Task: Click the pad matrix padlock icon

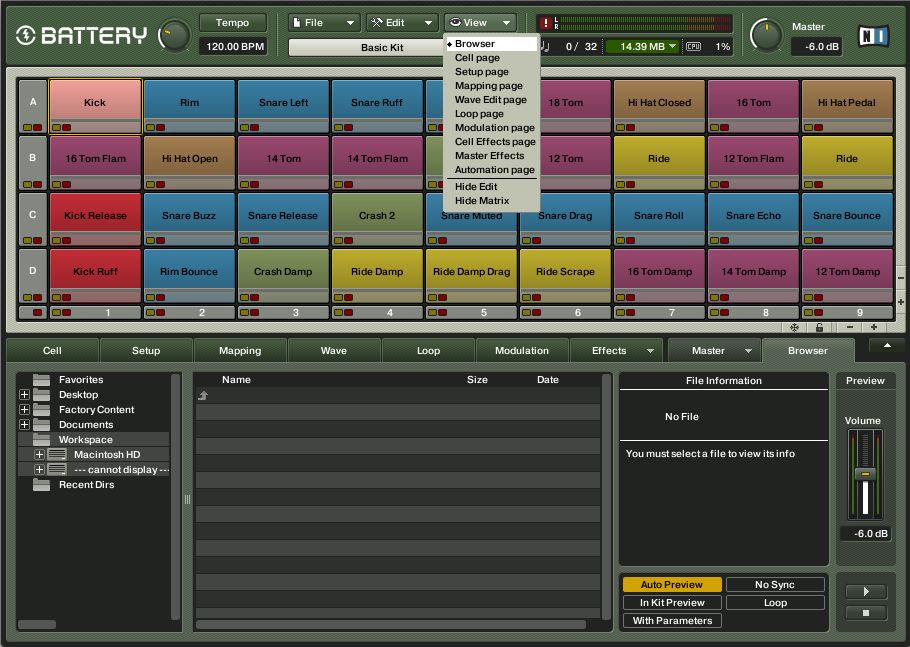Action: [x=820, y=328]
